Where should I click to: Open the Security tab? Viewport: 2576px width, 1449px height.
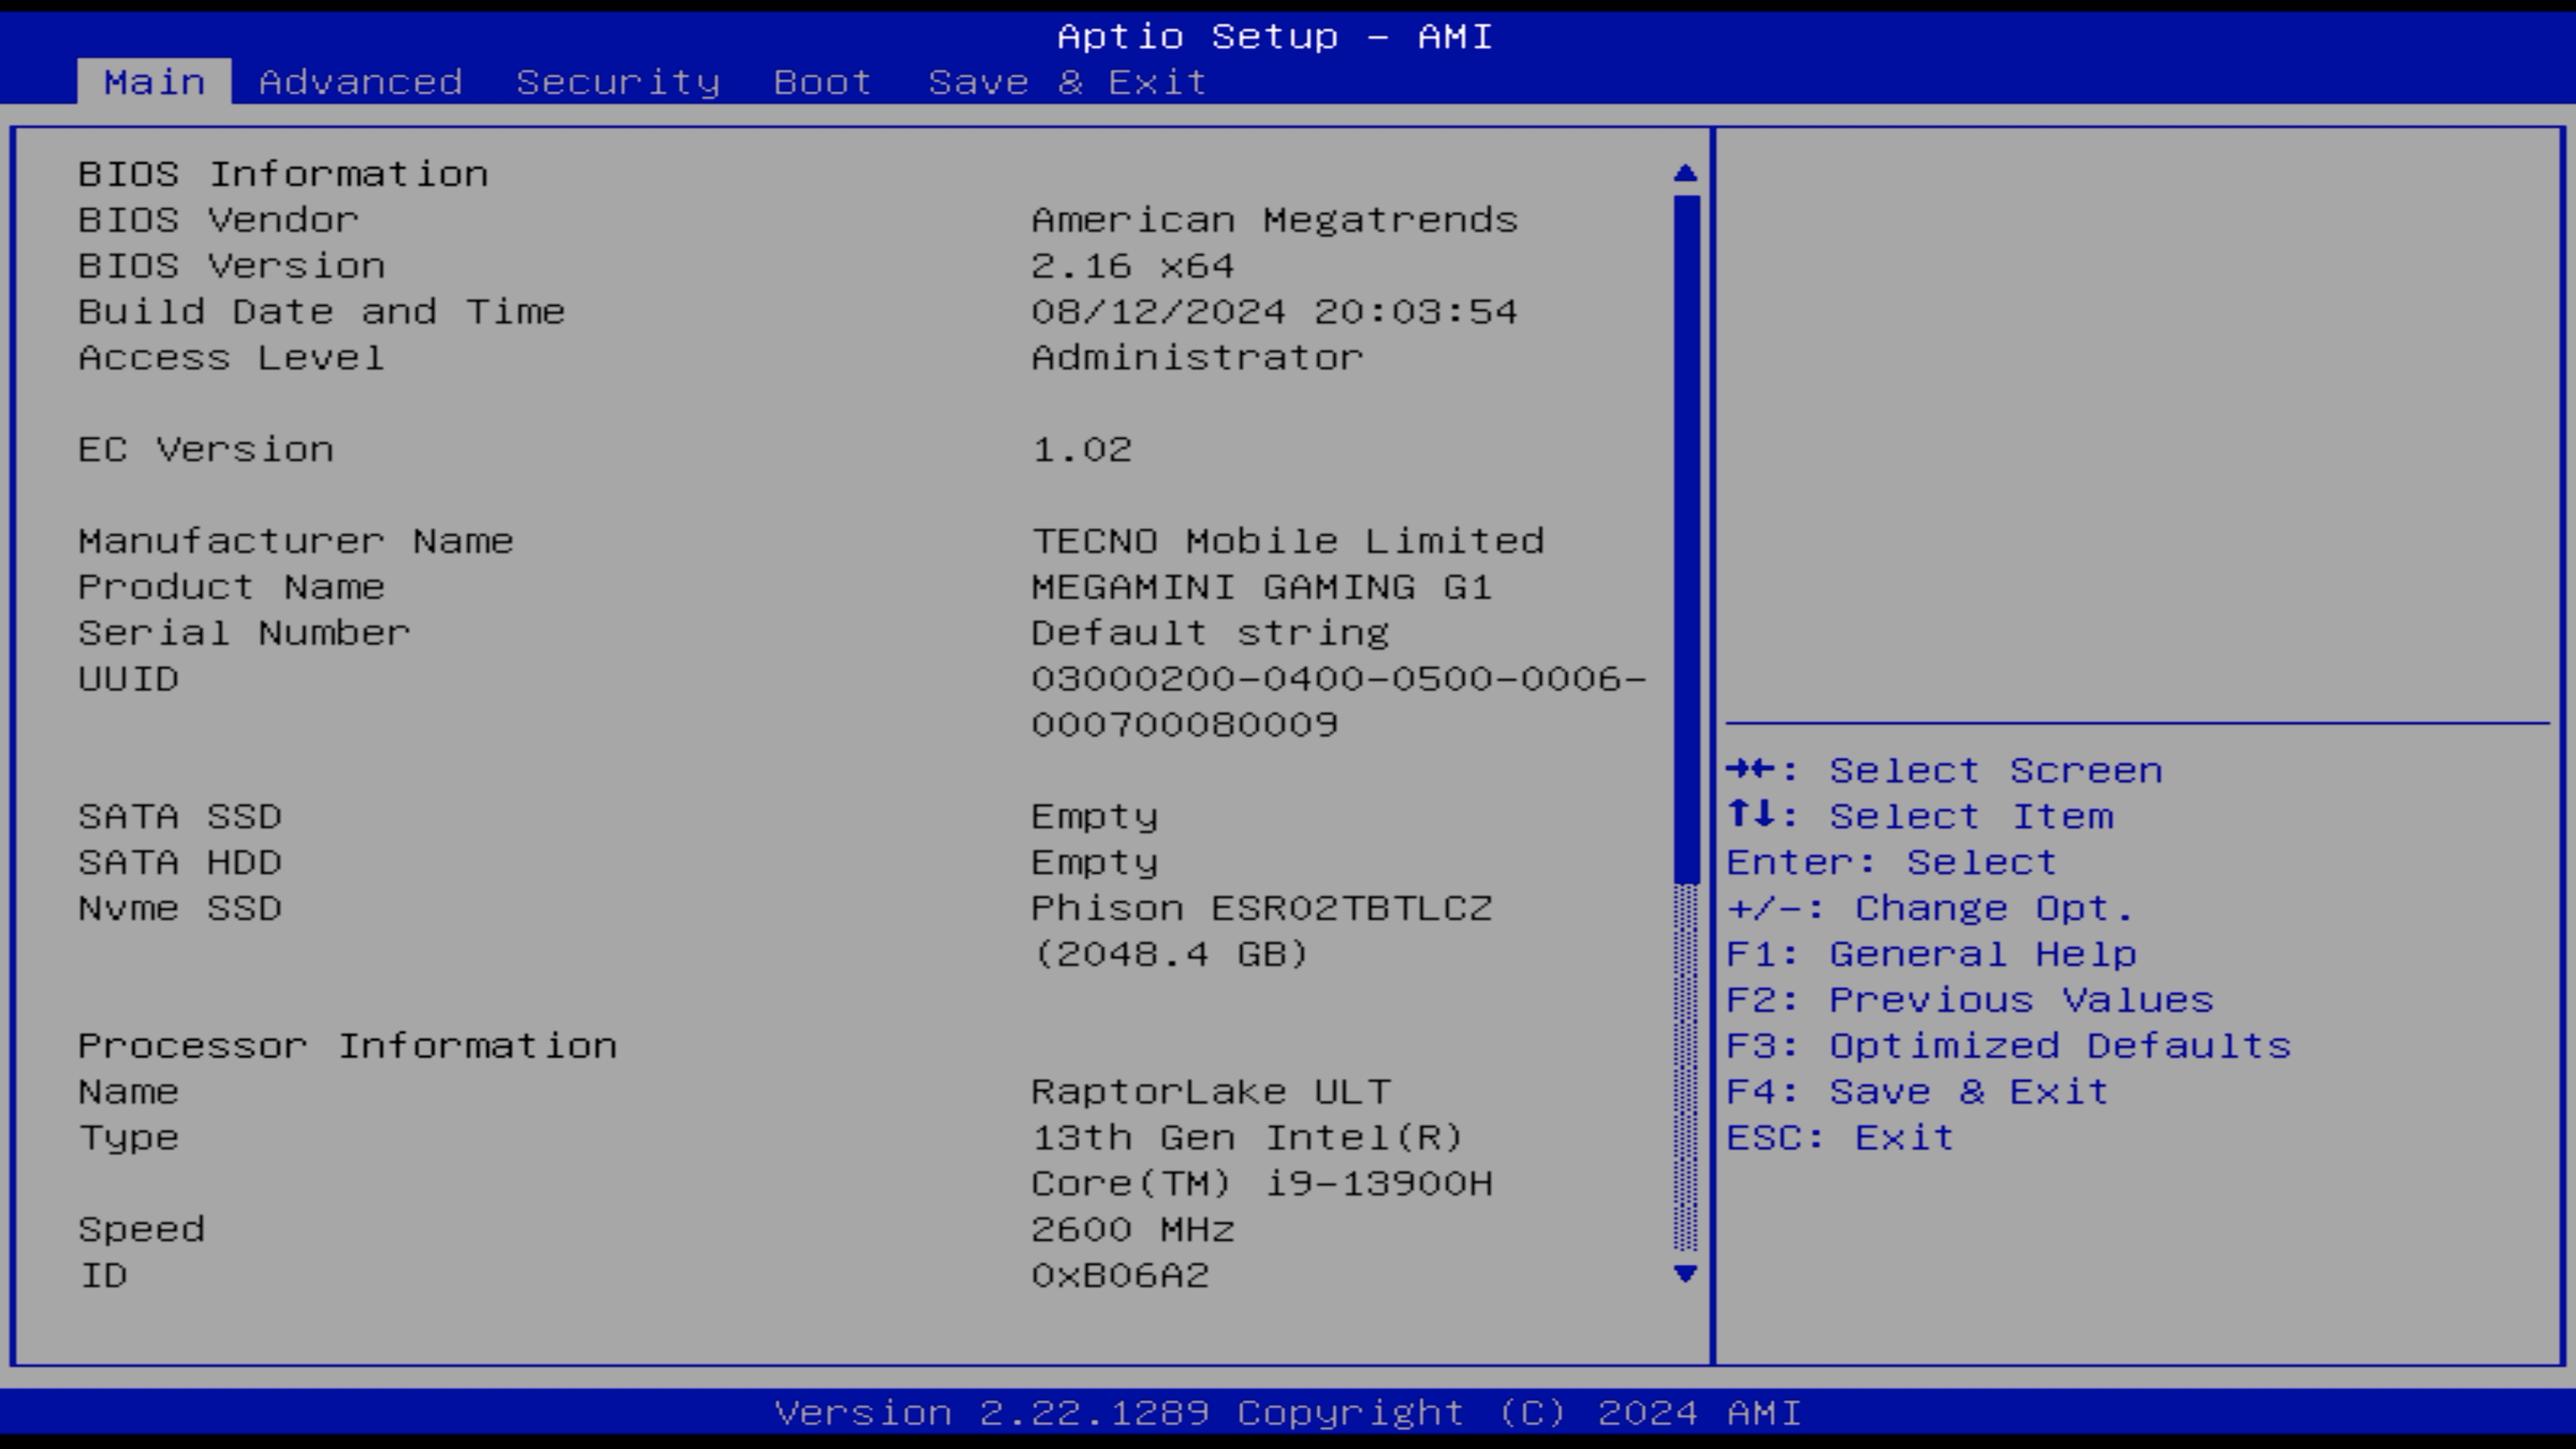coord(617,82)
